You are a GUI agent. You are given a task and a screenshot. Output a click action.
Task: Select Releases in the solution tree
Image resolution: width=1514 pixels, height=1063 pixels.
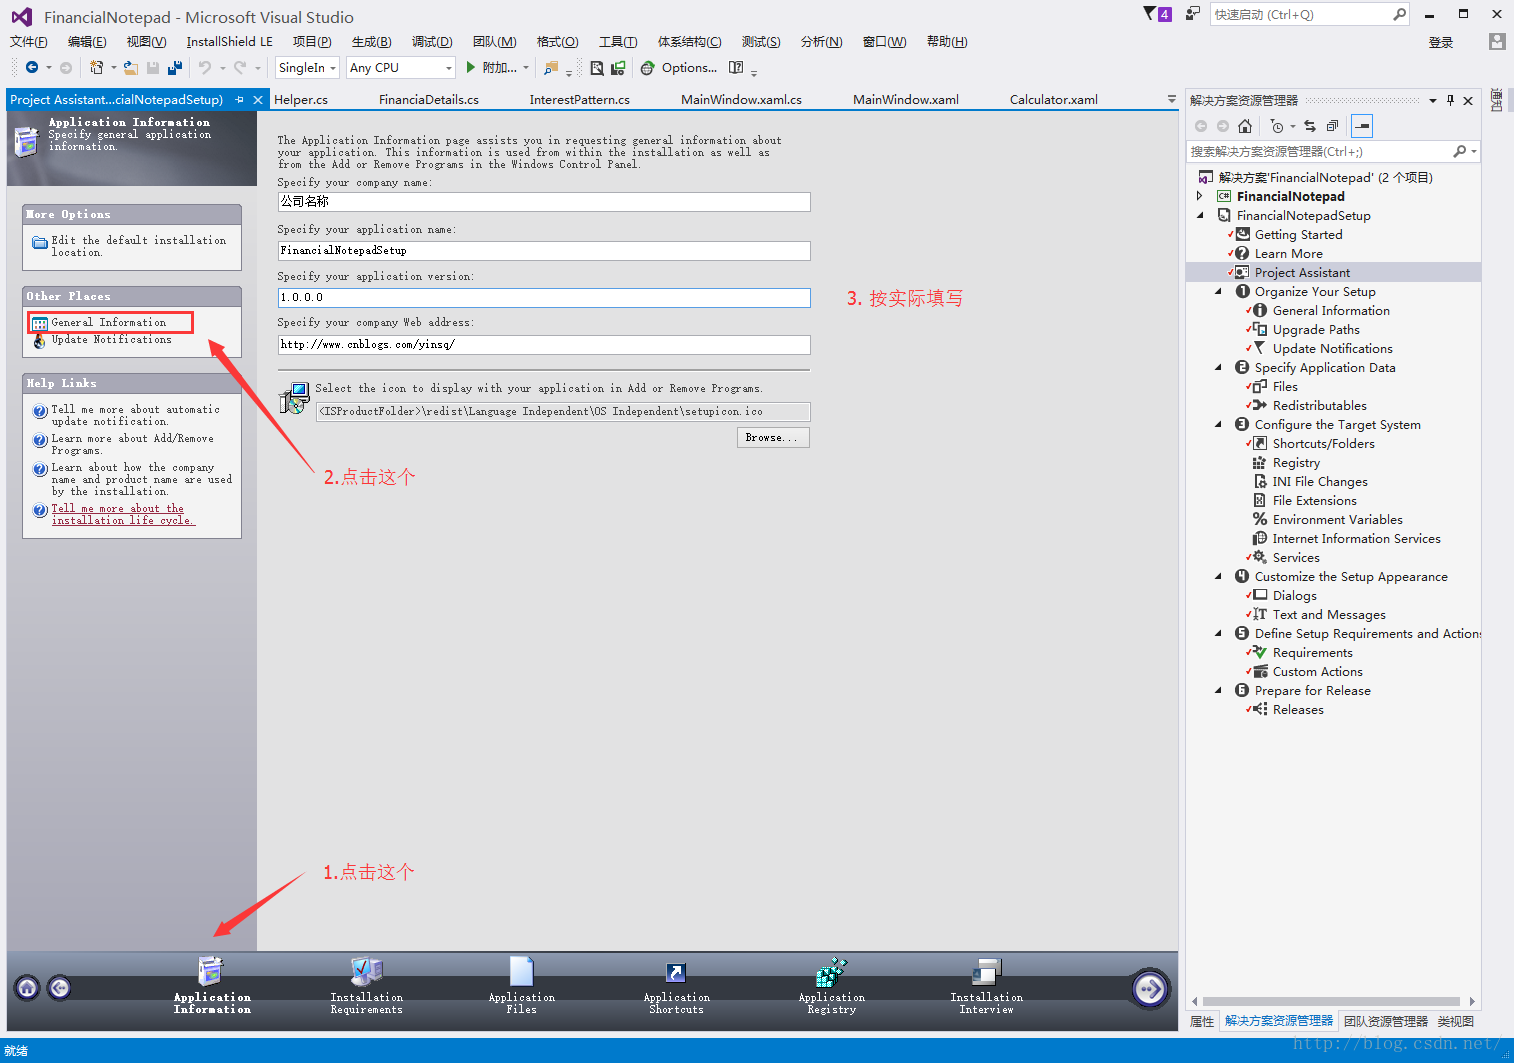1298,709
